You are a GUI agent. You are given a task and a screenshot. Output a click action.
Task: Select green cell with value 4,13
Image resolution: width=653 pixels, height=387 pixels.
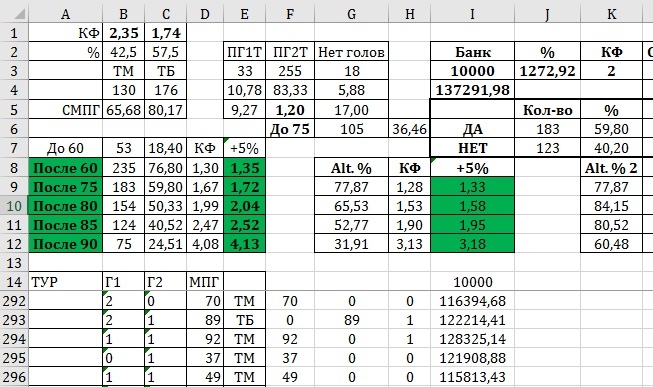tap(244, 244)
